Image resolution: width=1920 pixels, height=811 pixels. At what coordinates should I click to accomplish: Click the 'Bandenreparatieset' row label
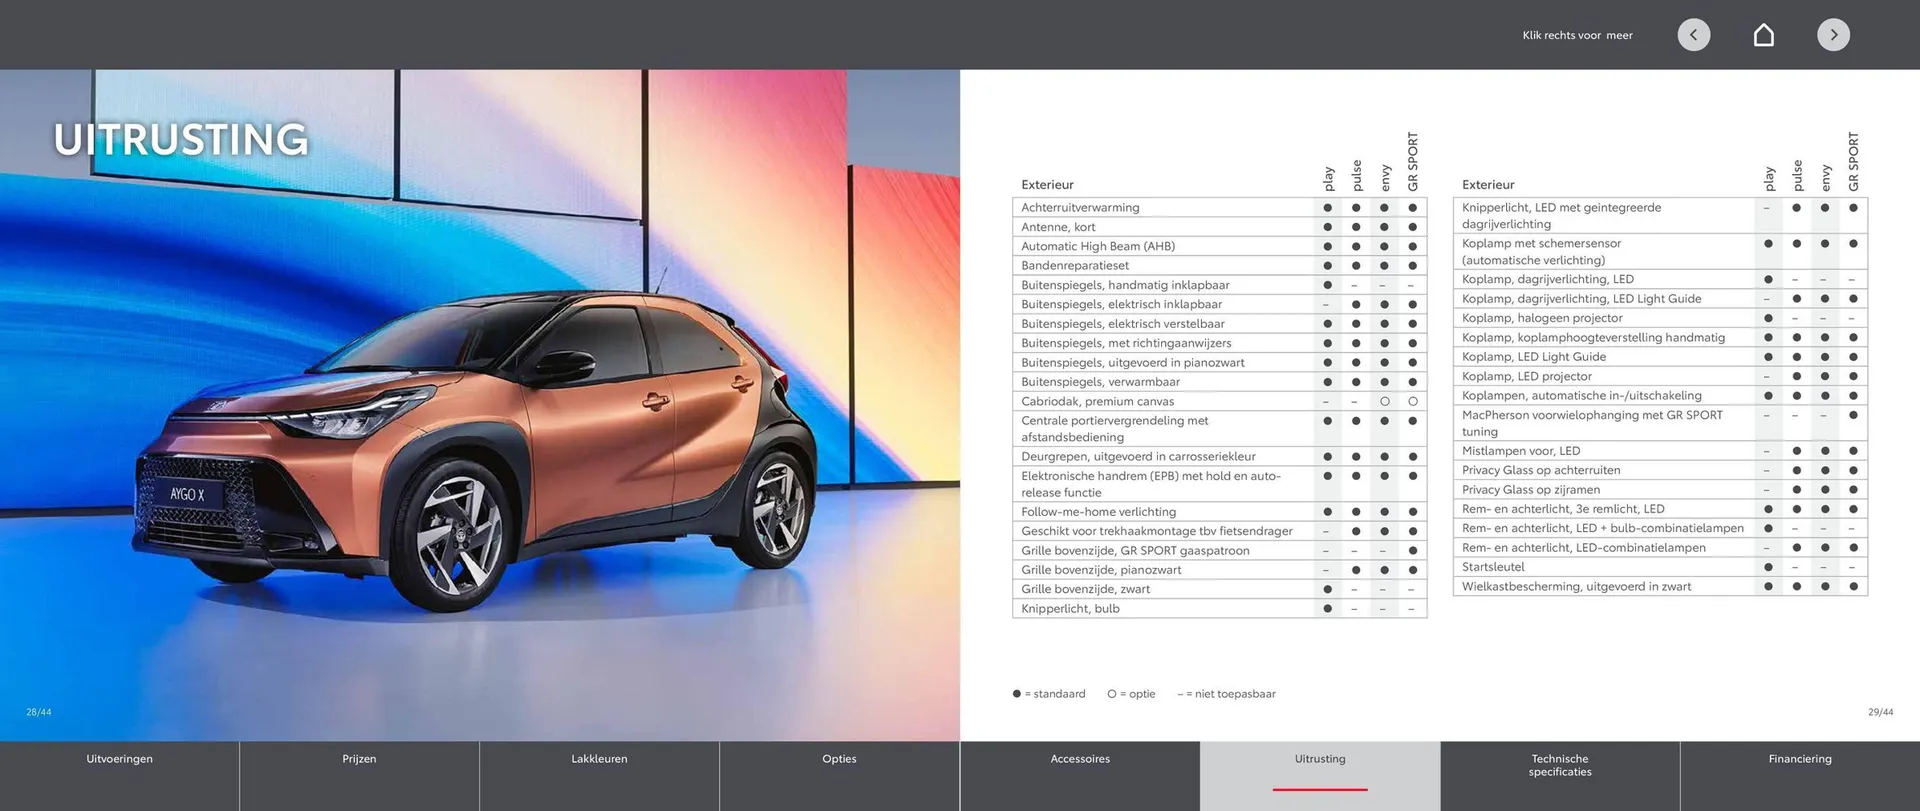[1075, 266]
